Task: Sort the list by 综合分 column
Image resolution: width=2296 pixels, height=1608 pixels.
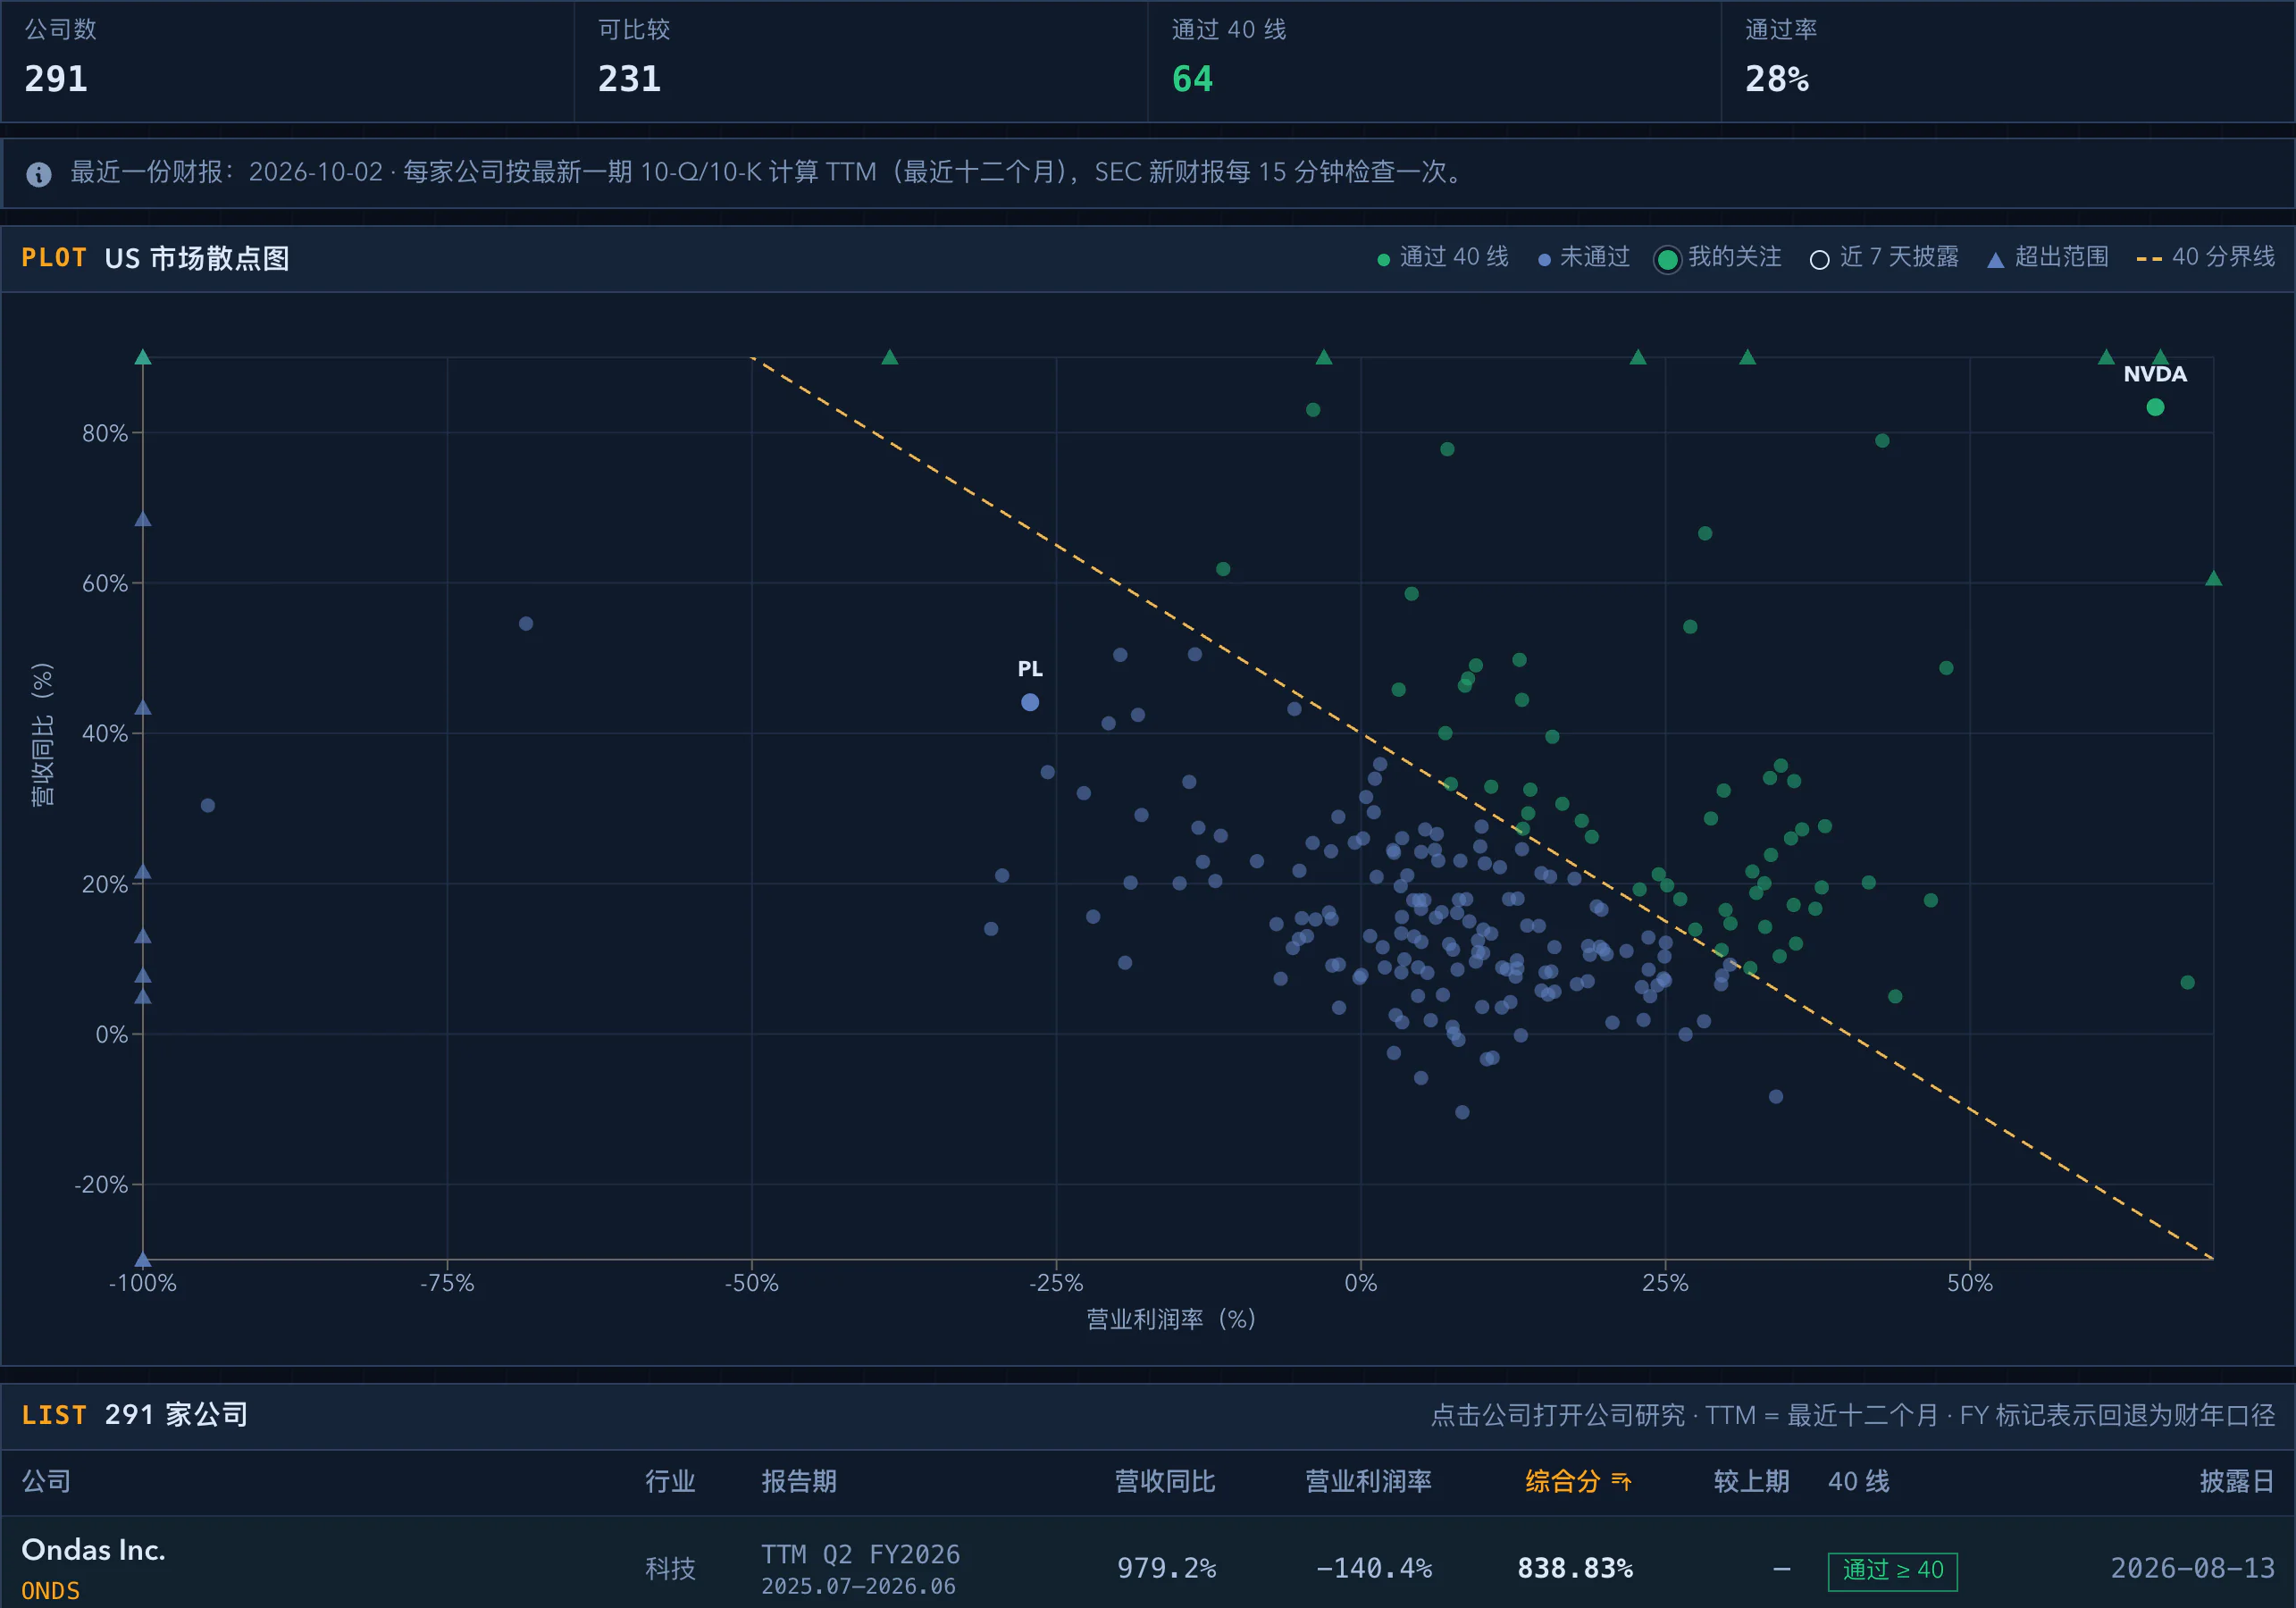Action: (1562, 1481)
